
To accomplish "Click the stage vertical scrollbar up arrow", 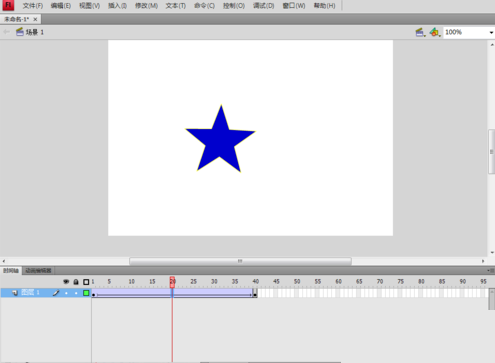I will pyautogui.click(x=492, y=44).
